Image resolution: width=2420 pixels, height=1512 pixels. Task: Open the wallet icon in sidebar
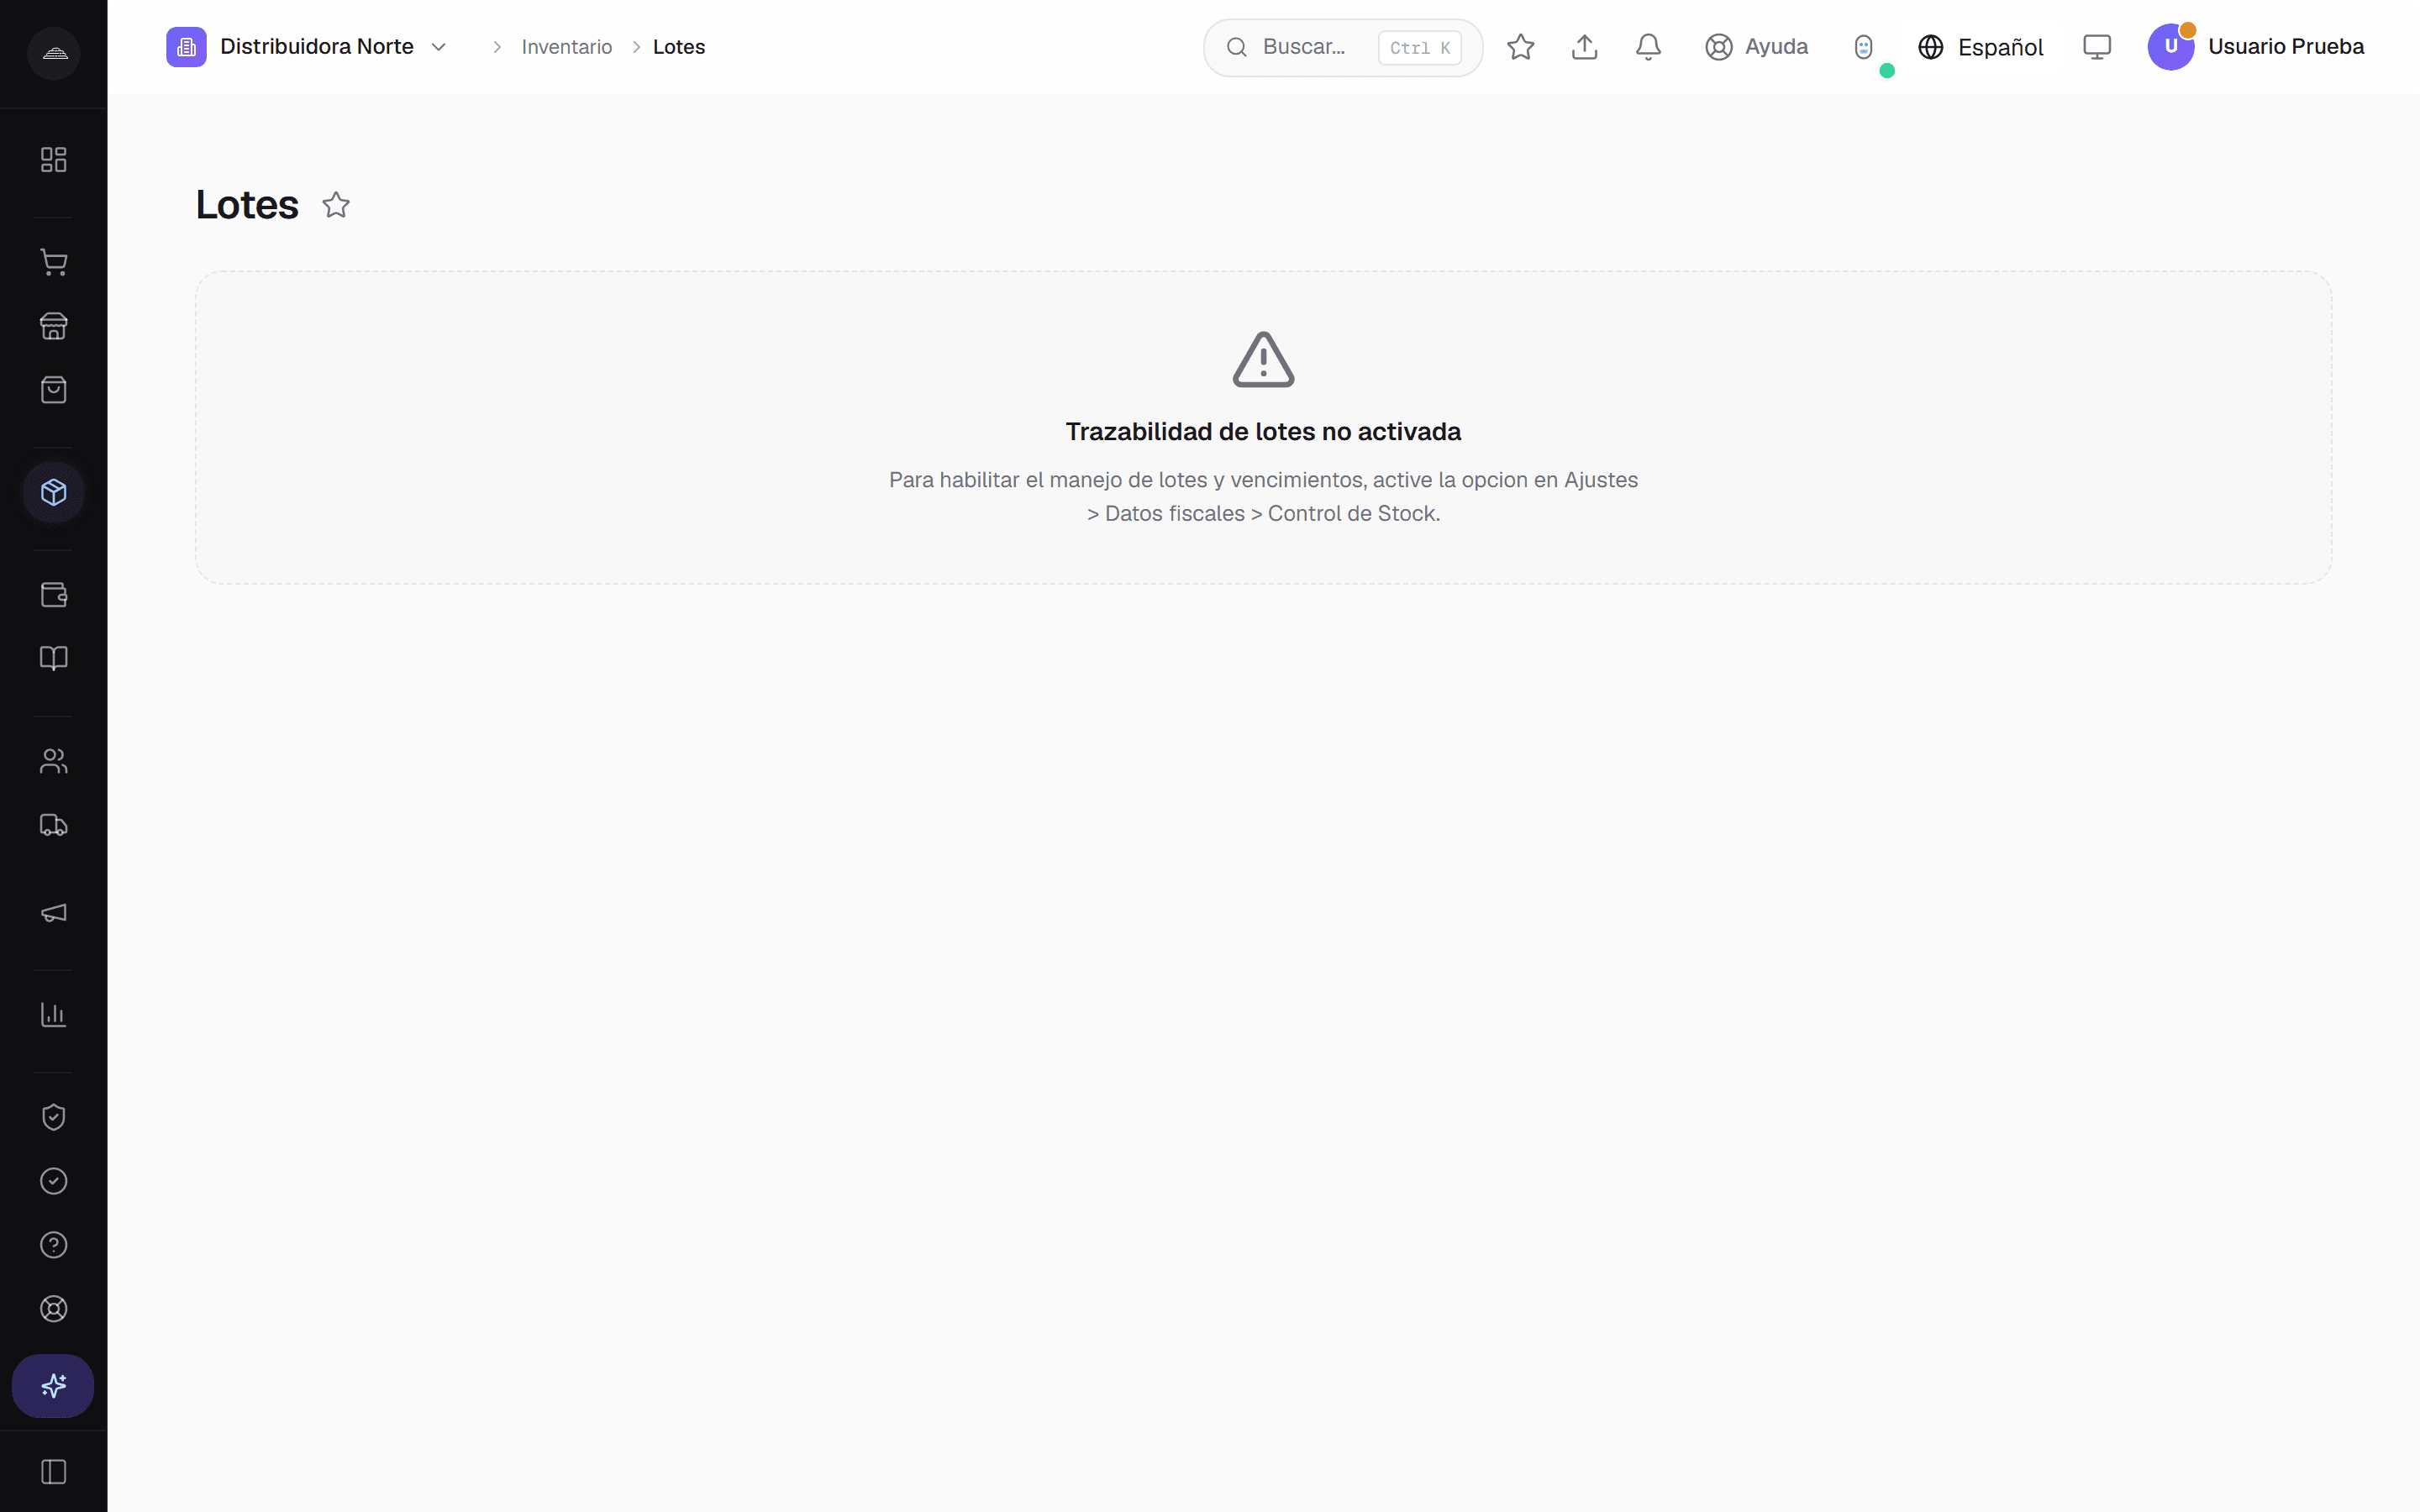[x=53, y=595]
